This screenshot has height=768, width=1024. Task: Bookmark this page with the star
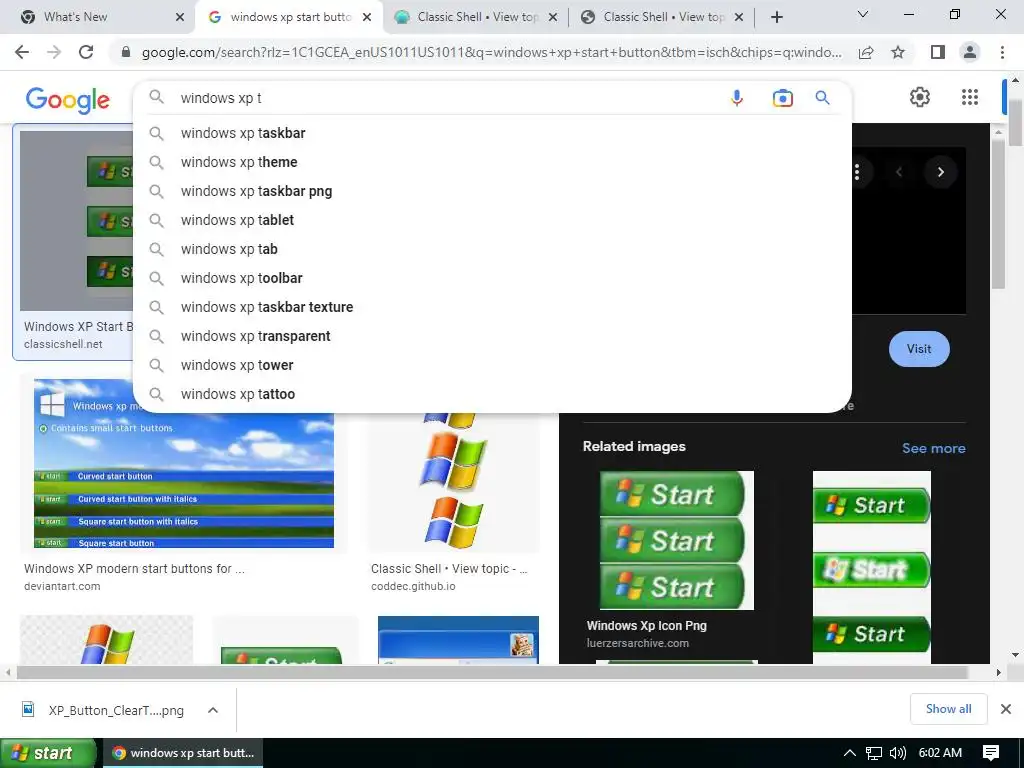coord(898,52)
